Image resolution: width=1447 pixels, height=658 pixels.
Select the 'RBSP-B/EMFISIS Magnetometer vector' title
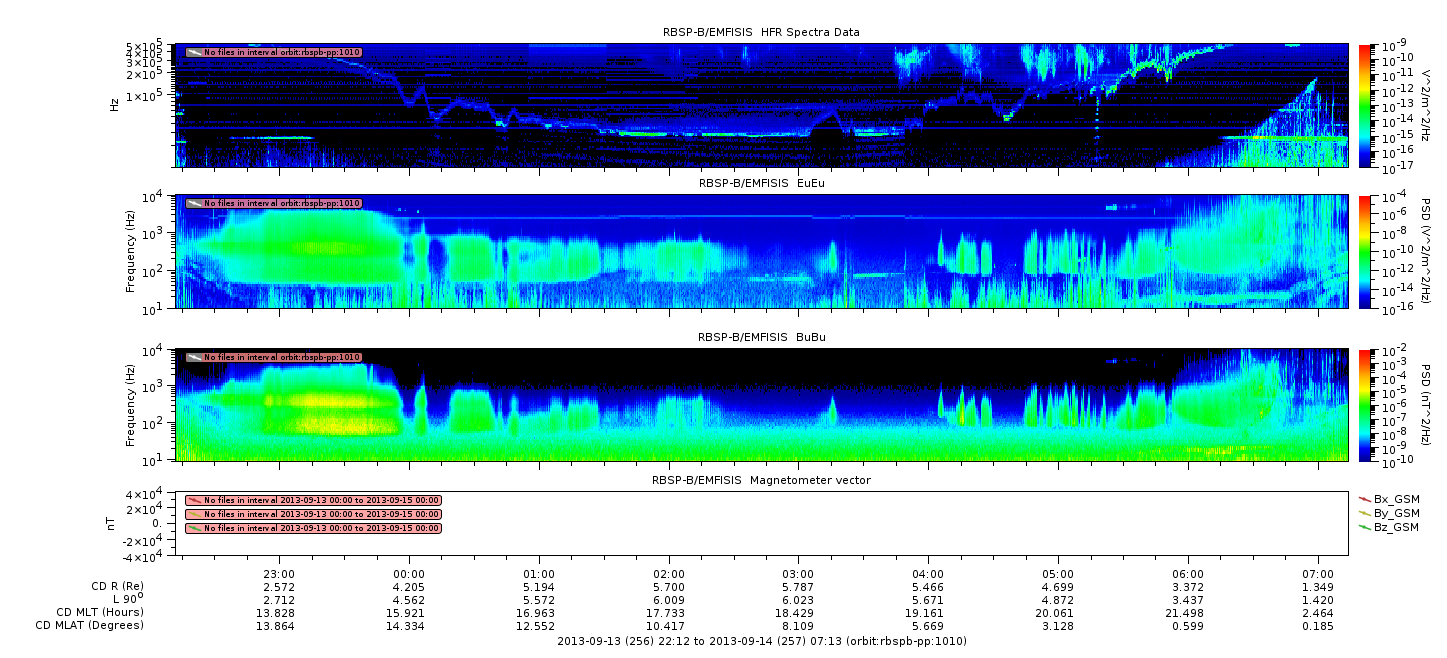tap(761, 480)
